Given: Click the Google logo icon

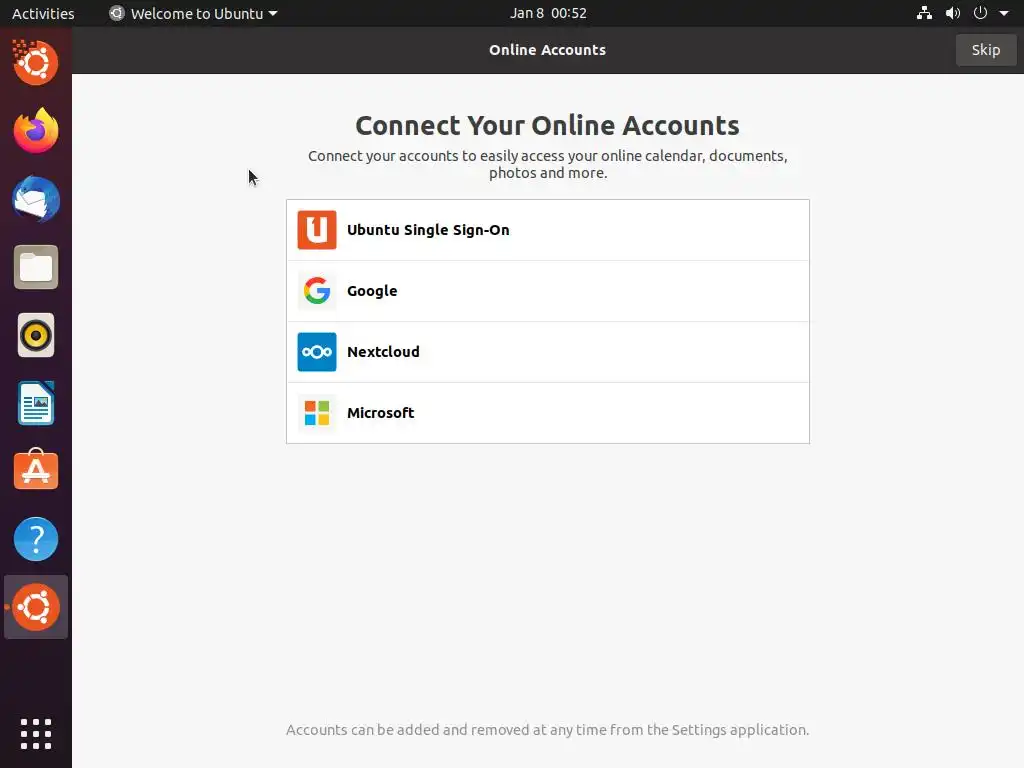Looking at the screenshot, I should tap(317, 291).
